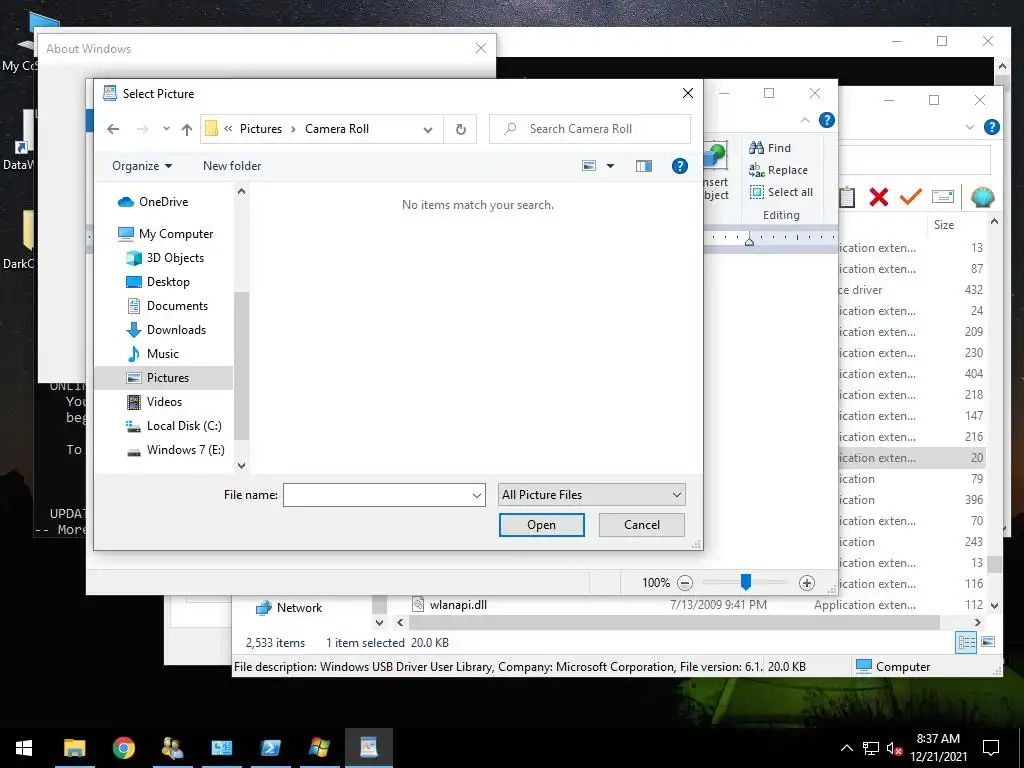Show hidden tray icons chevron
Viewport: 1024px width, 768px height.
(x=846, y=748)
